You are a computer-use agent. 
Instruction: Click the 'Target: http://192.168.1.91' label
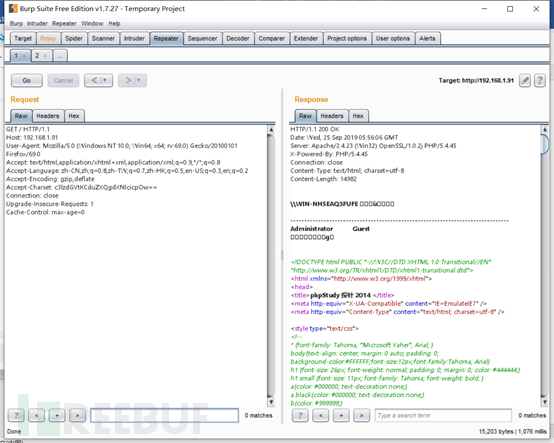pos(476,81)
